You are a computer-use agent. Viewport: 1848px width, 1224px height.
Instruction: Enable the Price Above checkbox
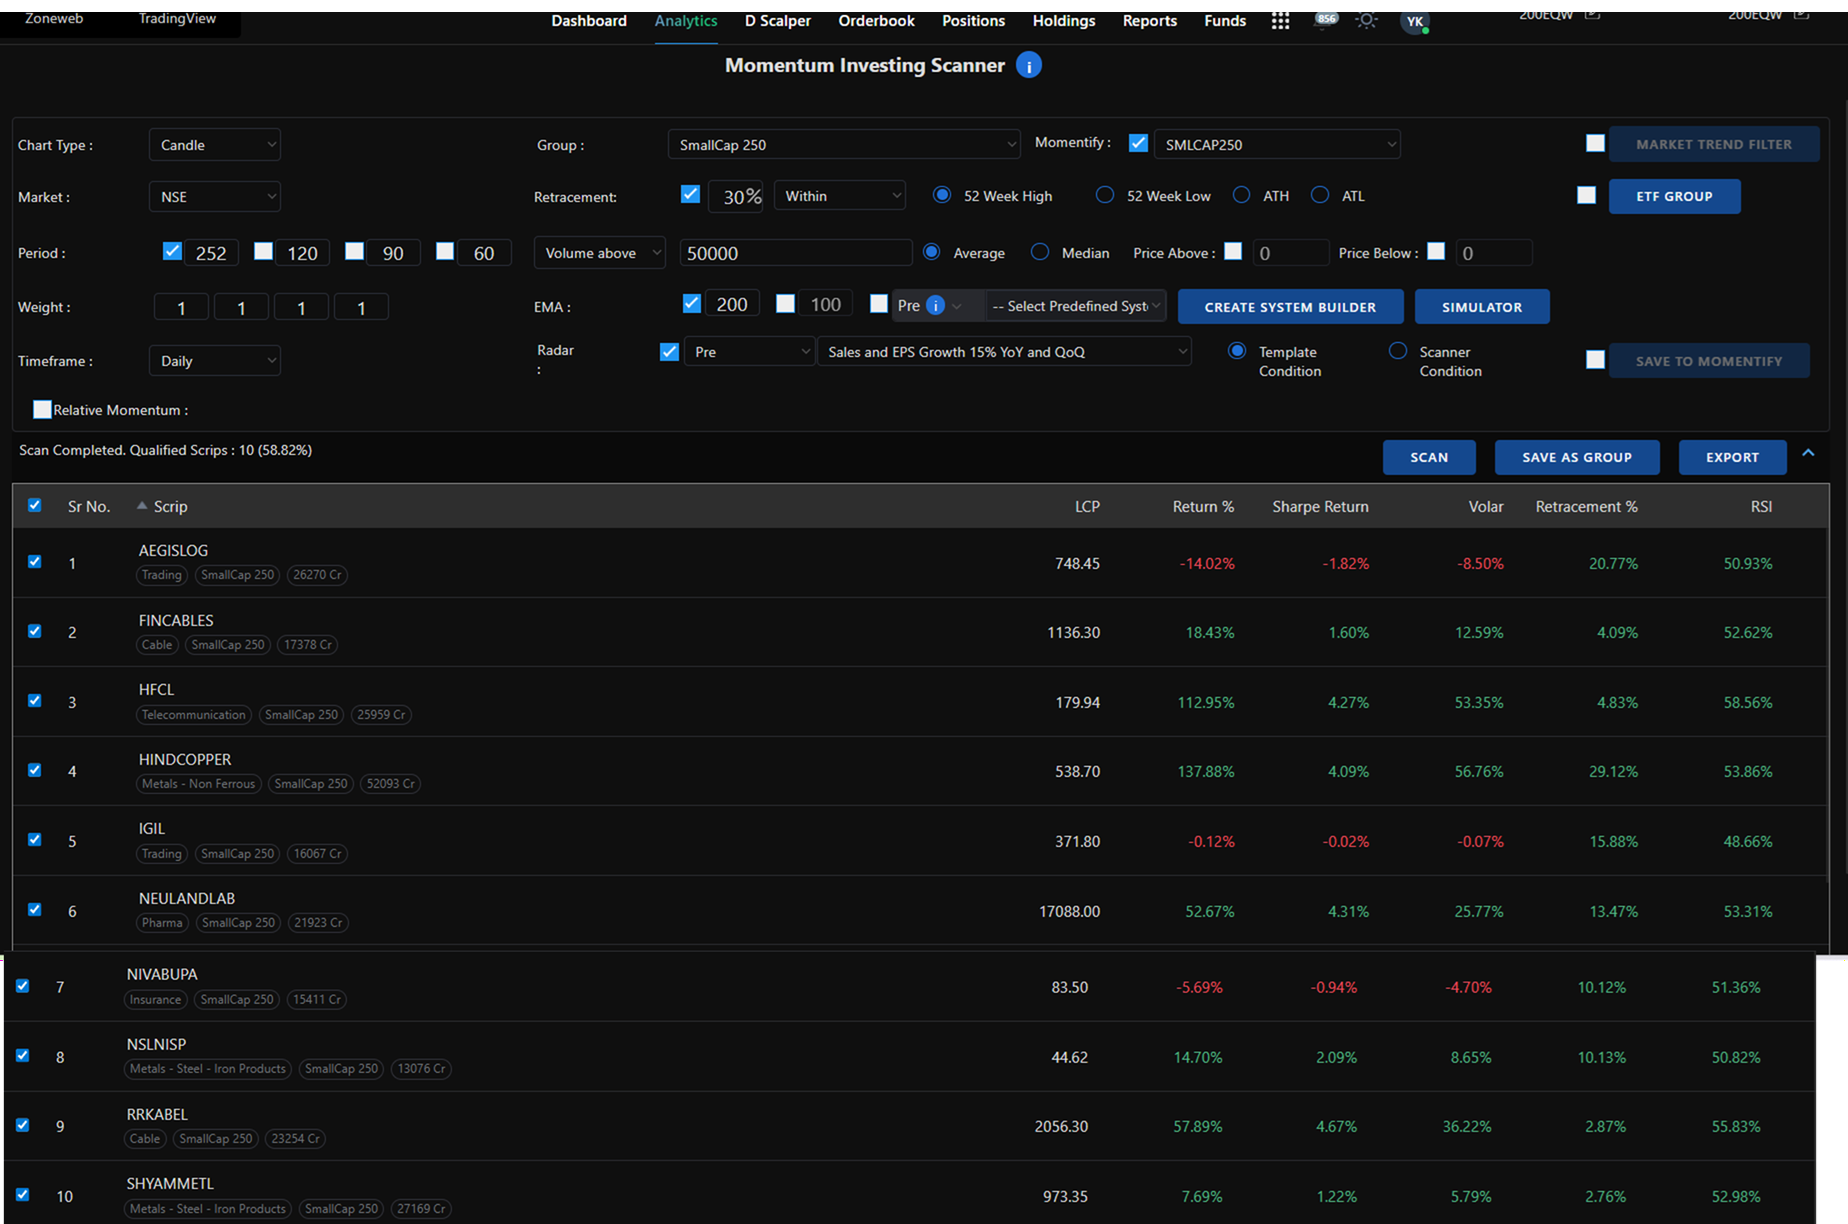point(1233,252)
